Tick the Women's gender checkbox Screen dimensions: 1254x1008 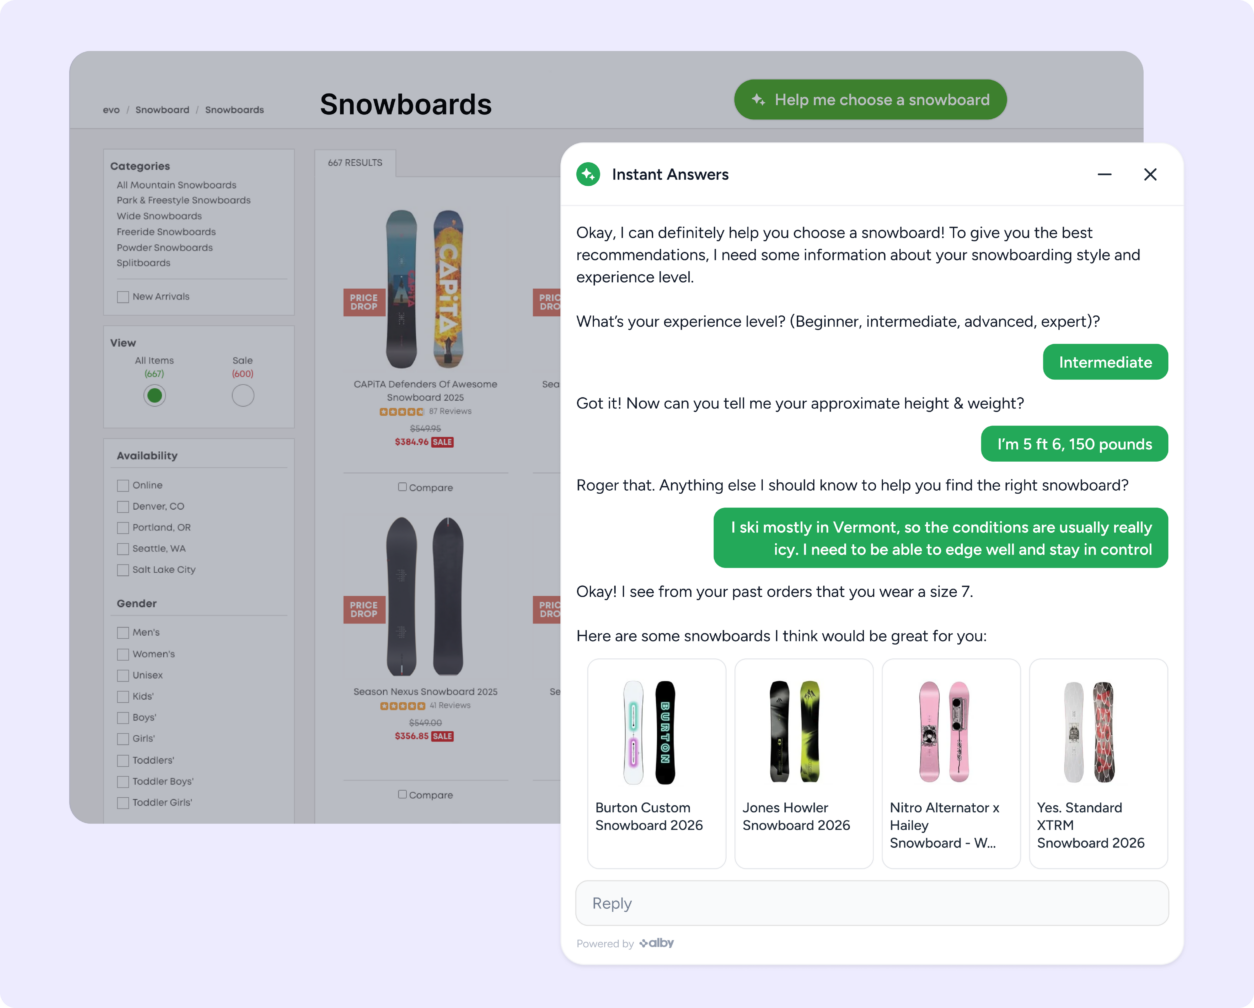tap(122, 654)
